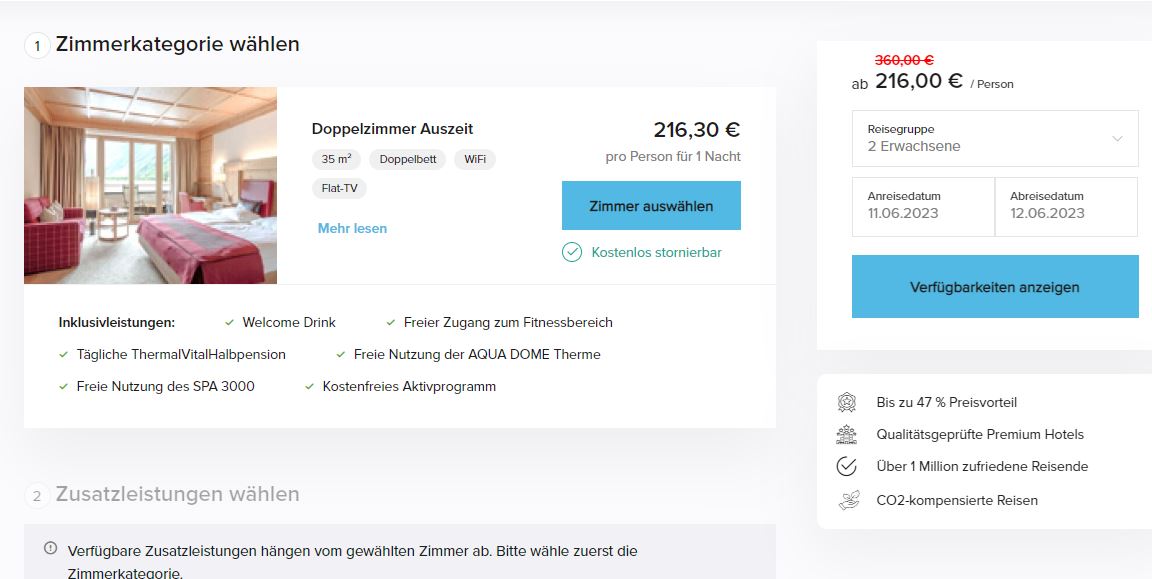Viewport: 1152px width, 579px height.
Task: Click the step 2 number circle
Action: point(37,495)
